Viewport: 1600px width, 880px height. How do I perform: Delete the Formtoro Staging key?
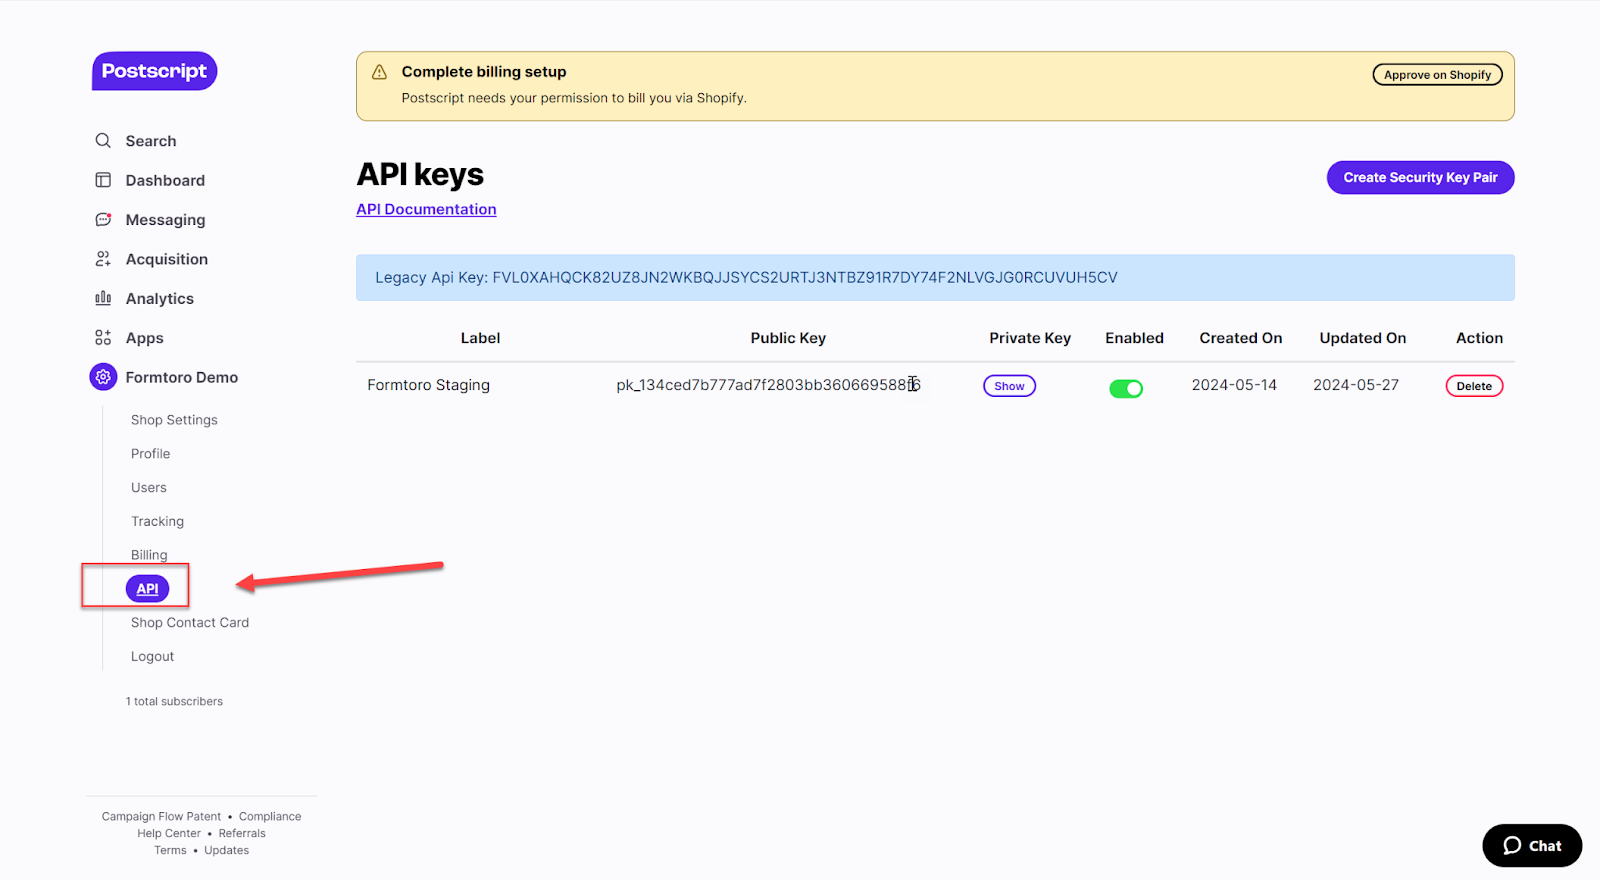click(x=1474, y=386)
